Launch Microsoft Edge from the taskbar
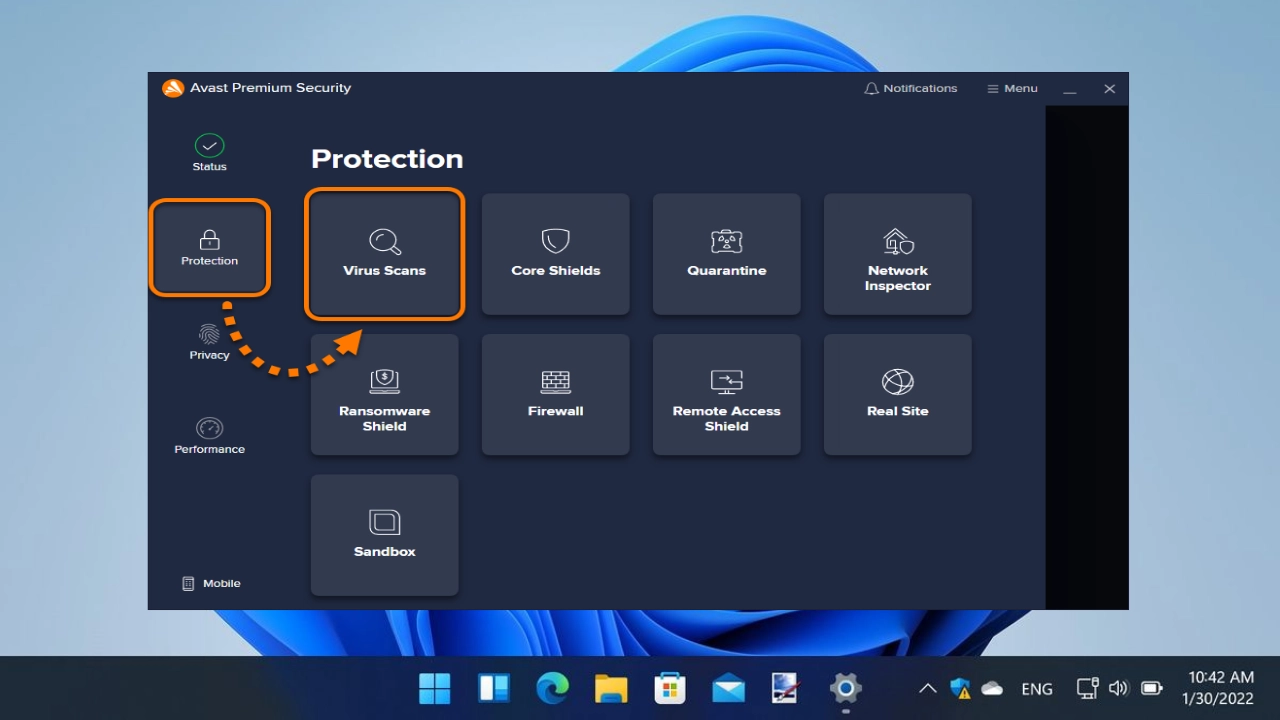The image size is (1280, 720). pyautogui.click(x=552, y=688)
